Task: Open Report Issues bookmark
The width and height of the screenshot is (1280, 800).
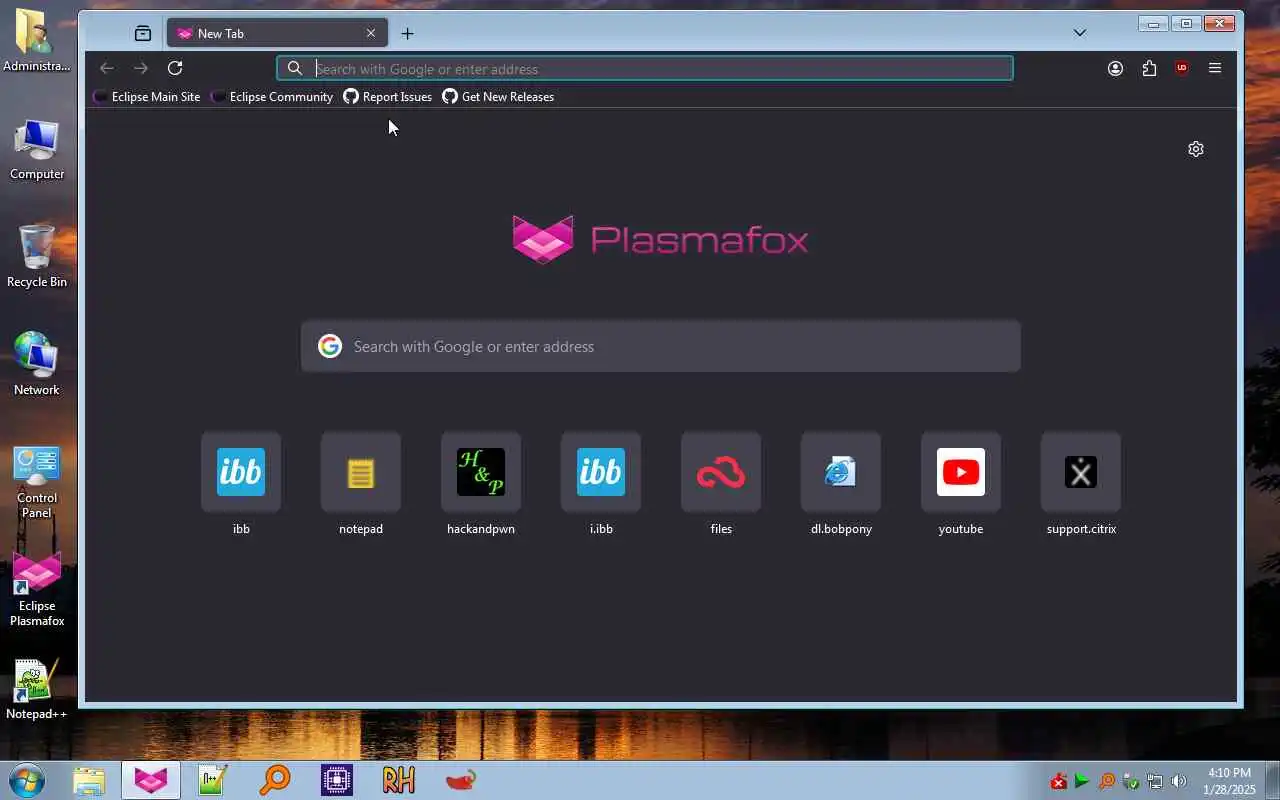Action: (388, 97)
